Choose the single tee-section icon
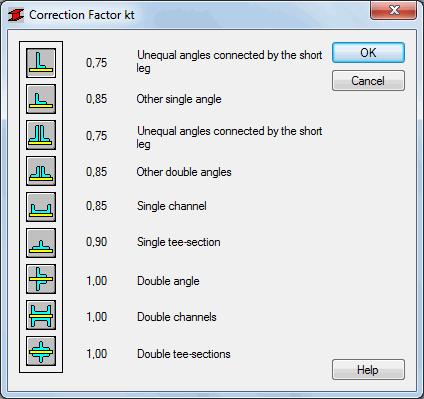The height and width of the screenshot is (399, 424). 41,243
